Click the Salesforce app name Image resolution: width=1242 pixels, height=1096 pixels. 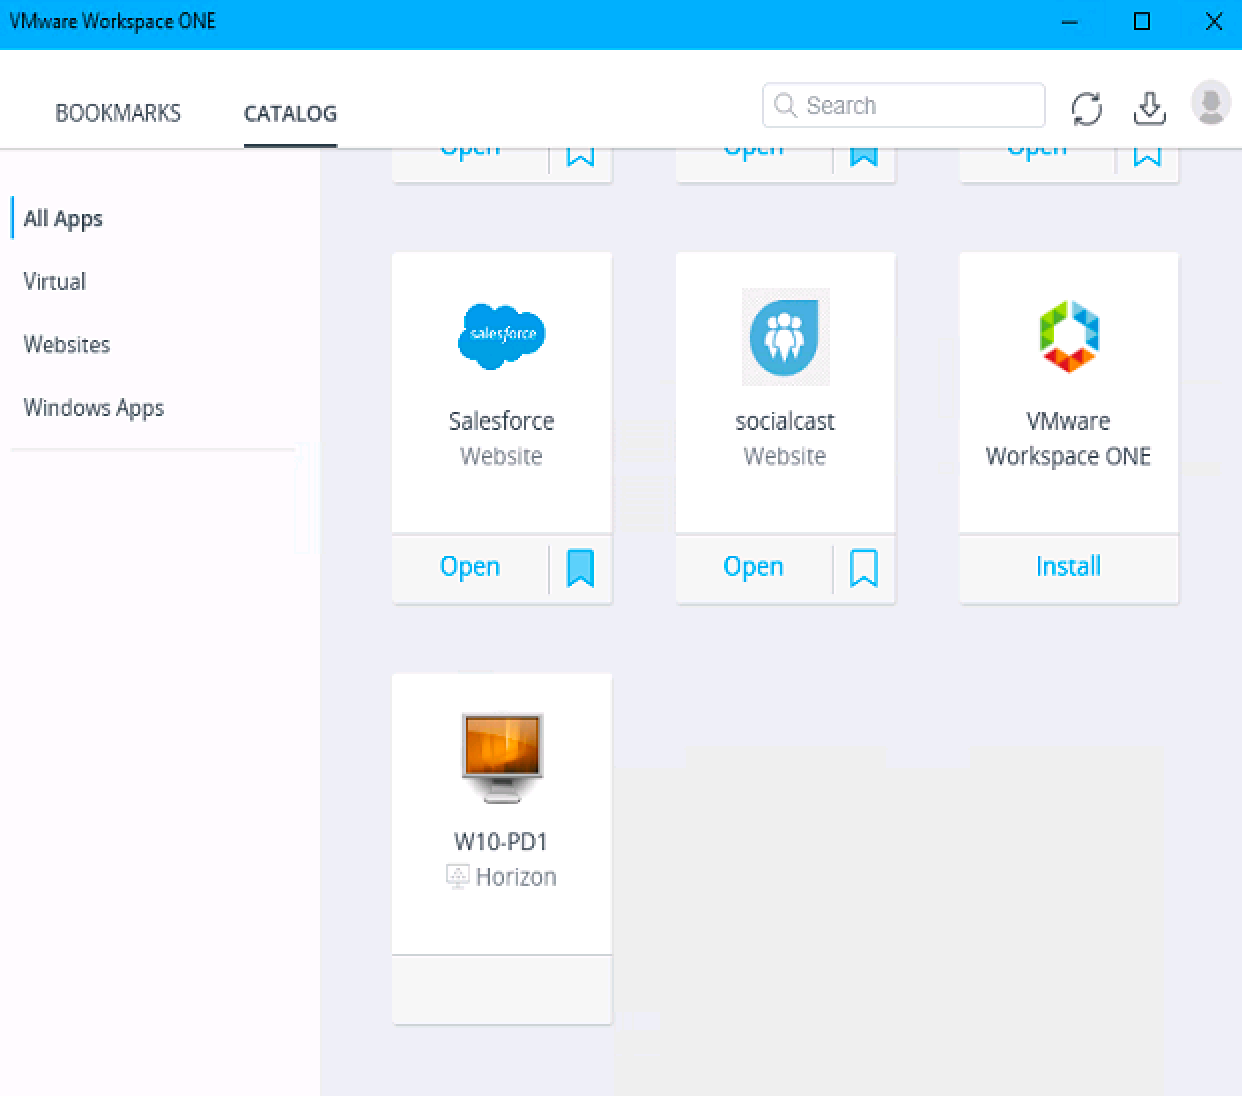(x=502, y=421)
